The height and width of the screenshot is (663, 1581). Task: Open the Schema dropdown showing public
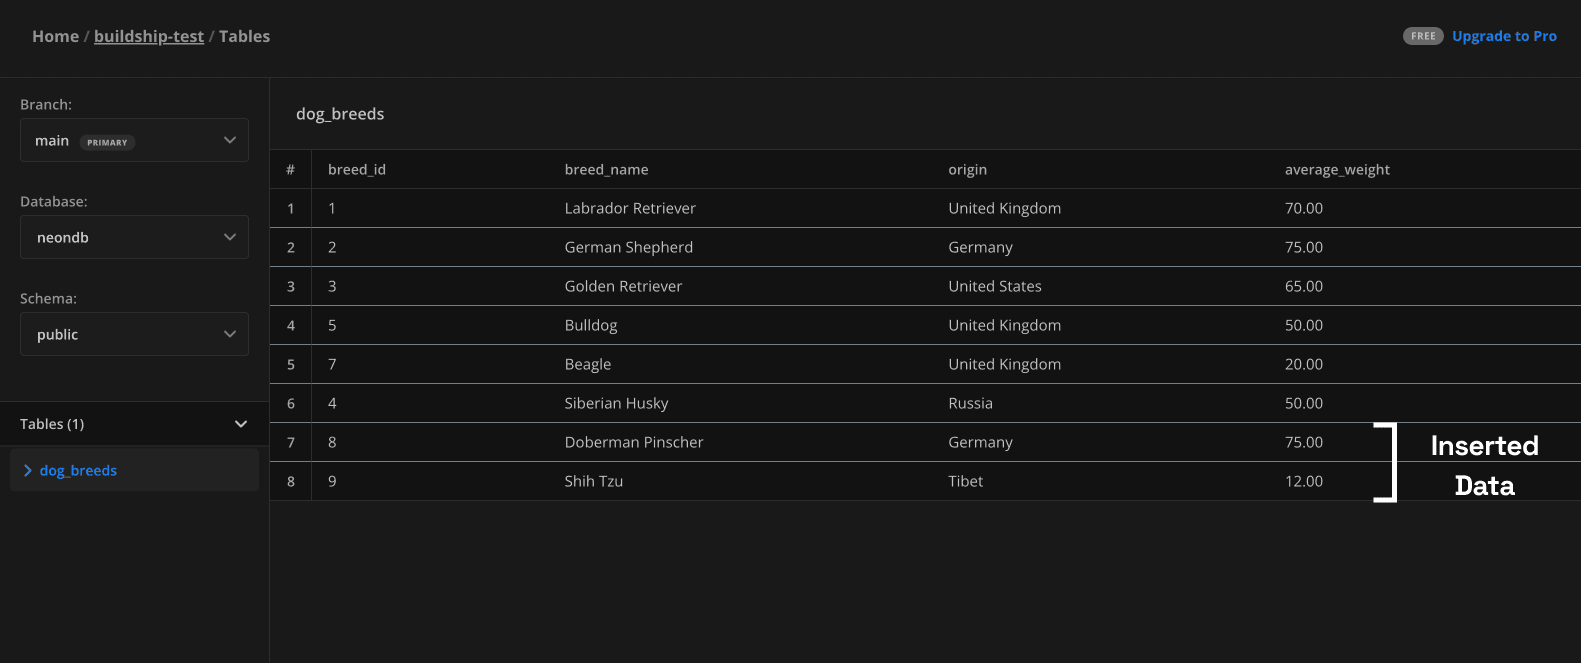[134, 335]
